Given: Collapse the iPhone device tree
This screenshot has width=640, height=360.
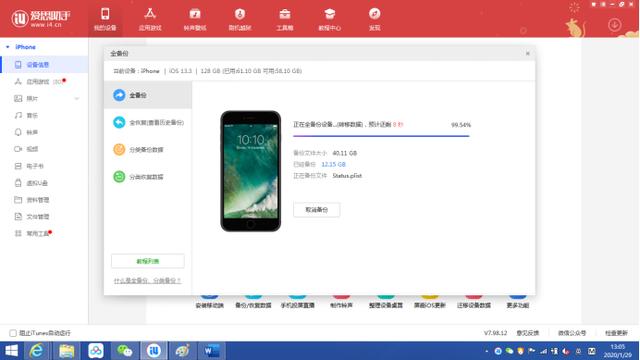Looking at the screenshot, I should pyautogui.click(x=7, y=47).
